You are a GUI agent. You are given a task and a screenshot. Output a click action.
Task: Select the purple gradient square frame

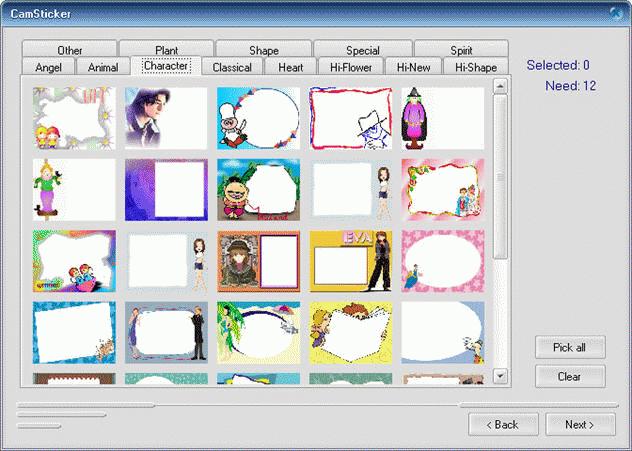click(166, 189)
